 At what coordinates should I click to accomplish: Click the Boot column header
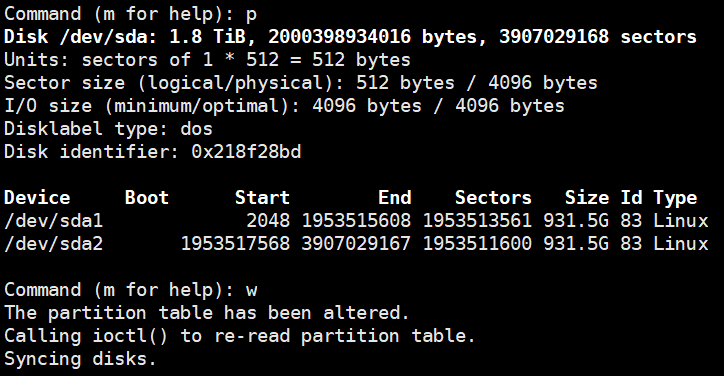pyautogui.click(x=147, y=198)
